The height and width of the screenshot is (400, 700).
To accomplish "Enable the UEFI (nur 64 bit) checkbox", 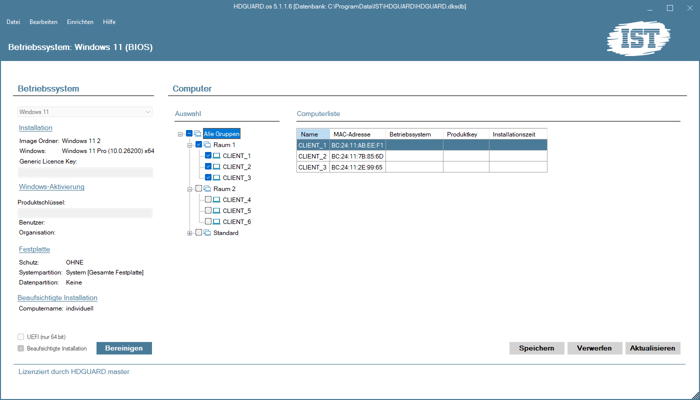I will point(21,337).
